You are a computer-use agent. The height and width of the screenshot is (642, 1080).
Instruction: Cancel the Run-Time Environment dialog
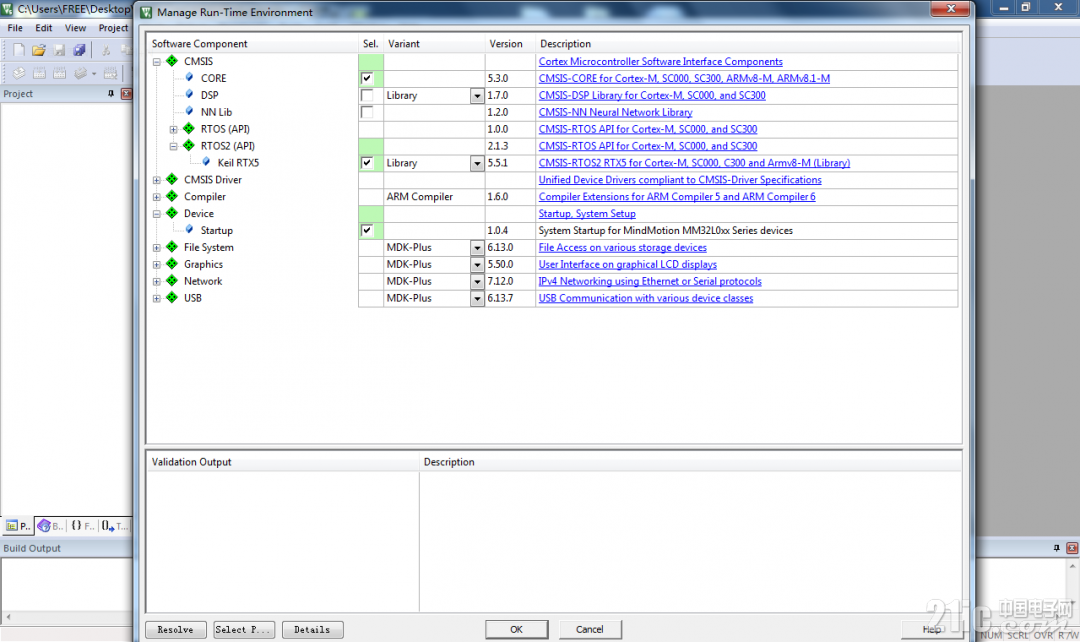point(590,630)
